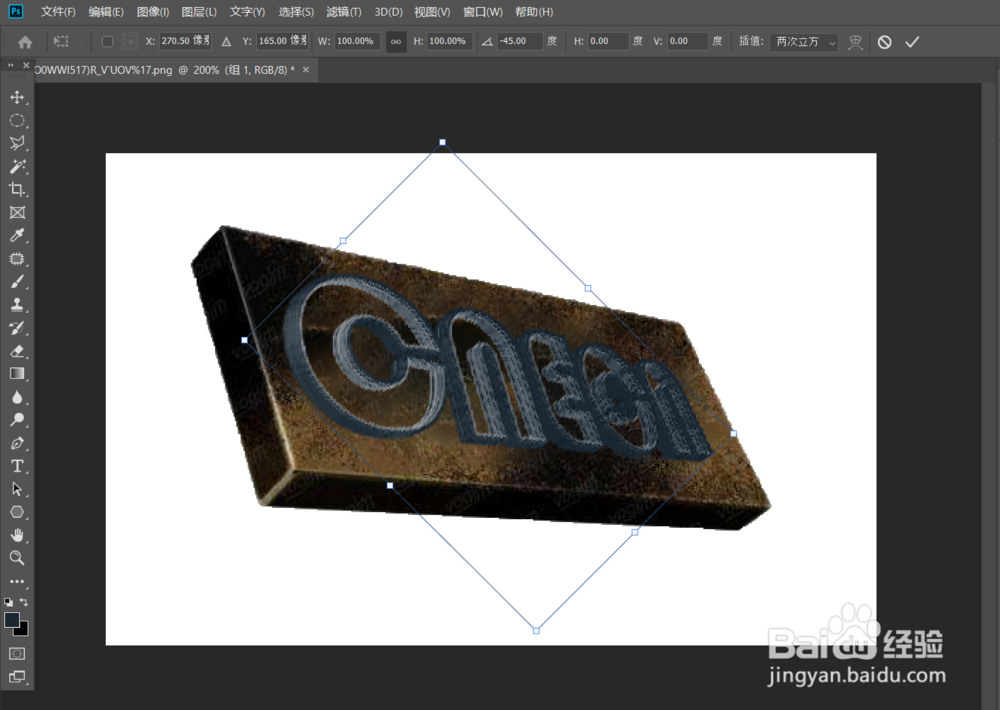The height and width of the screenshot is (710, 1000).
Task: Close the document tab
Action: point(306,70)
